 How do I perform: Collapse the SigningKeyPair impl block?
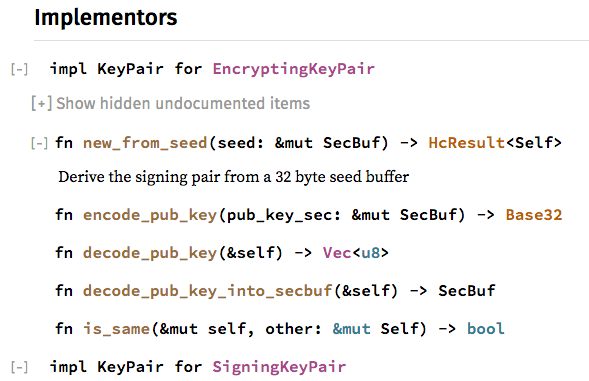point(19,367)
